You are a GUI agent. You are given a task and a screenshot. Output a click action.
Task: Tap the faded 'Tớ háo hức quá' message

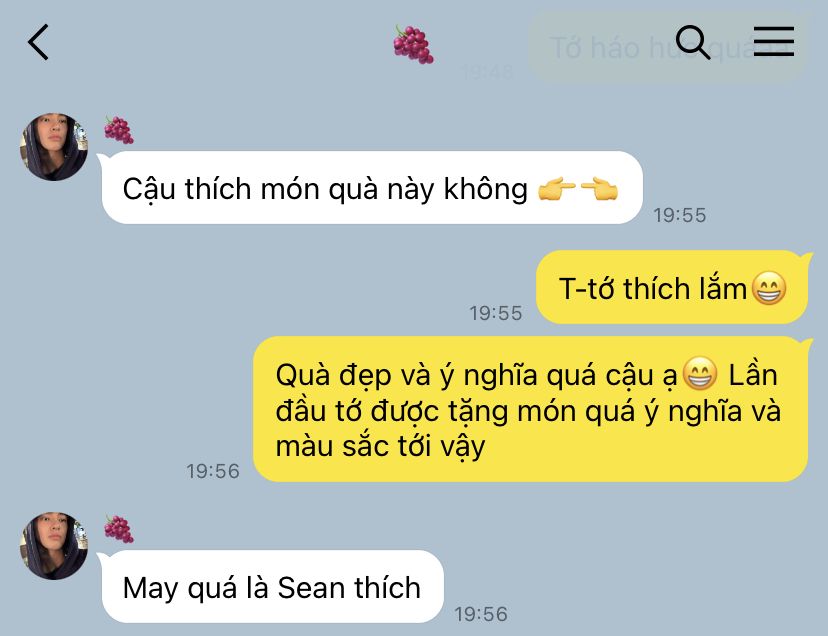point(667,48)
